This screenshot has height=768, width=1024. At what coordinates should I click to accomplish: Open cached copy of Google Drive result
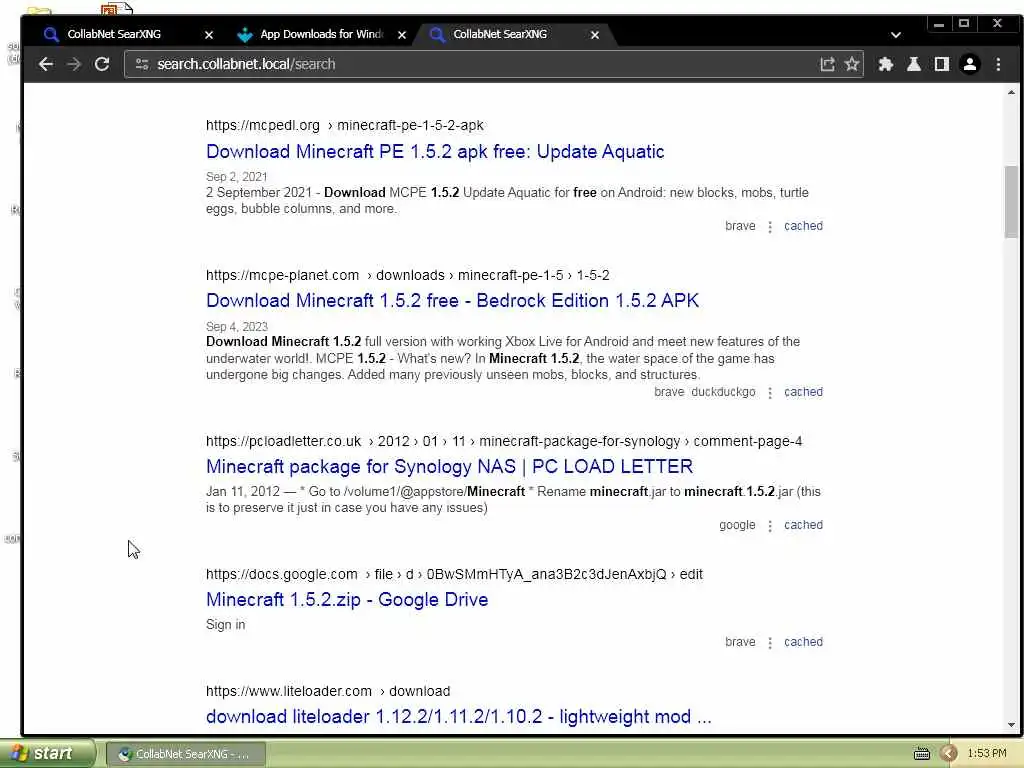point(803,642)
